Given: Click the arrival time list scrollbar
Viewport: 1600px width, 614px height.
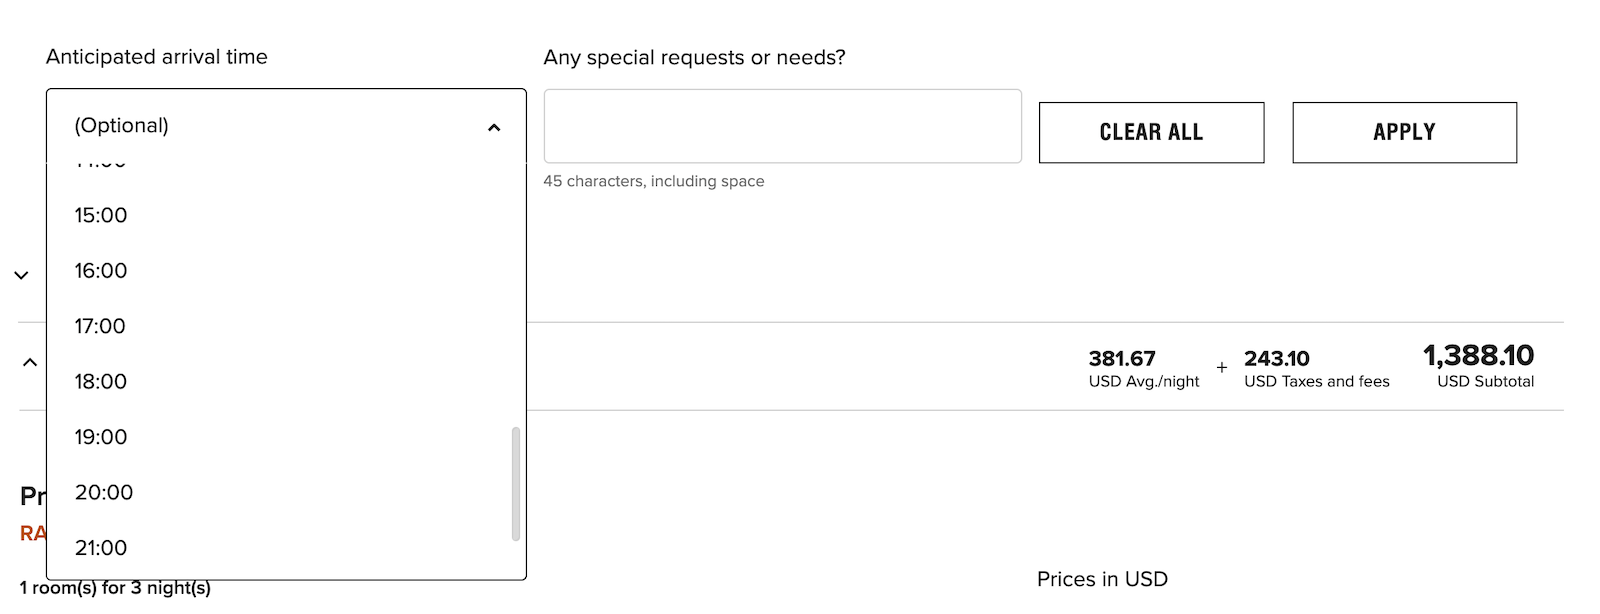Looking at the screenshot, I should (516, 483).
